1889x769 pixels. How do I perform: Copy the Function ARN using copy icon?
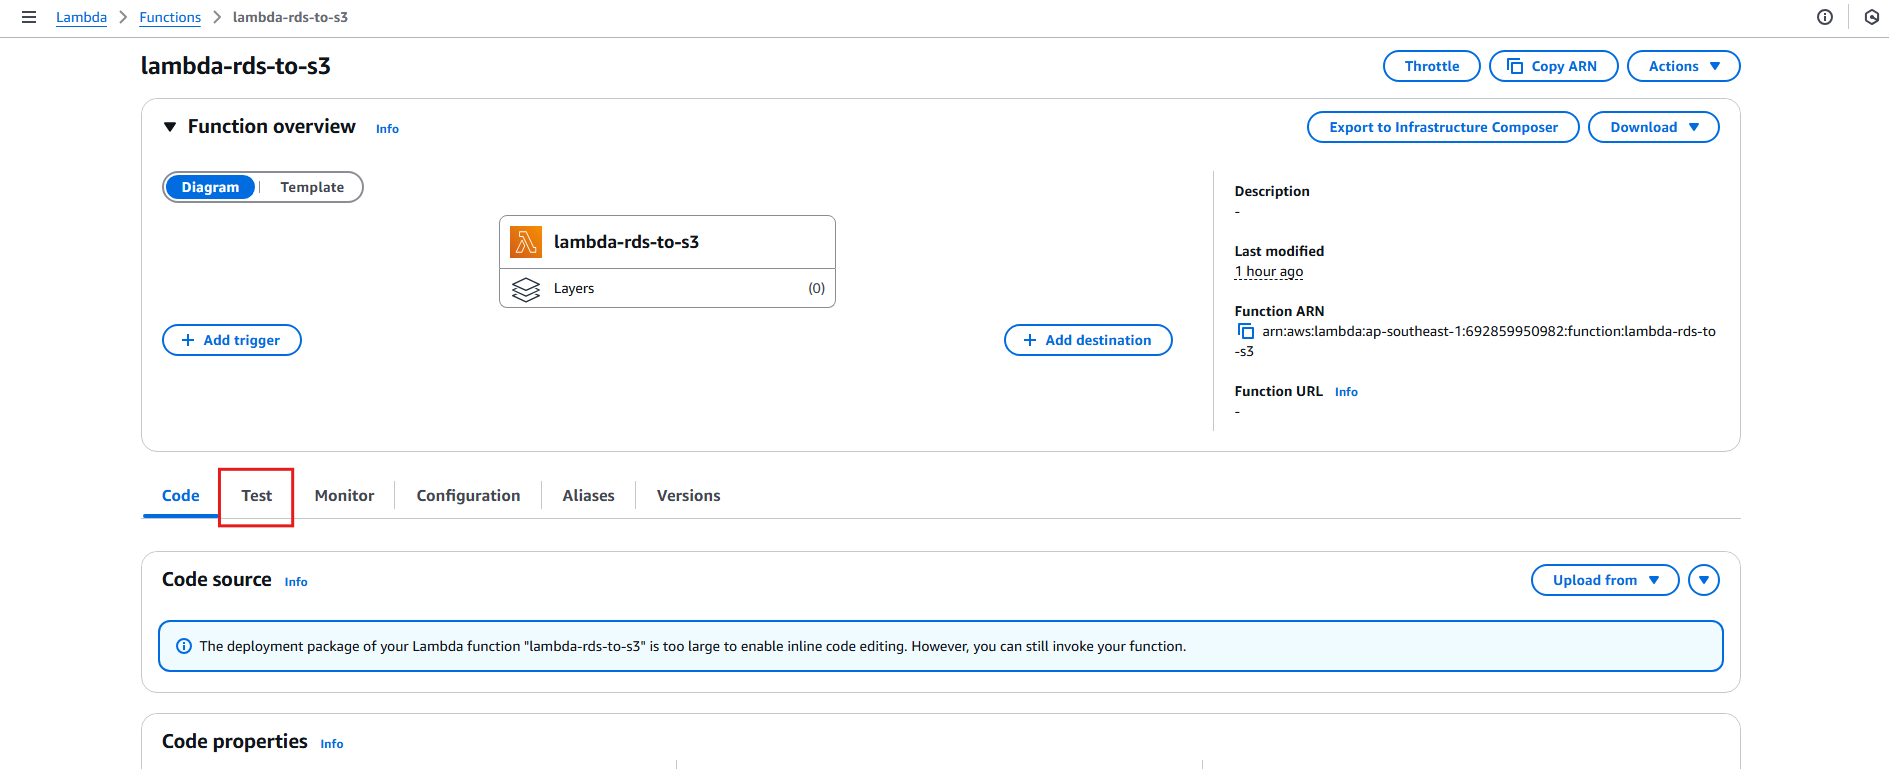point(1245,331)
